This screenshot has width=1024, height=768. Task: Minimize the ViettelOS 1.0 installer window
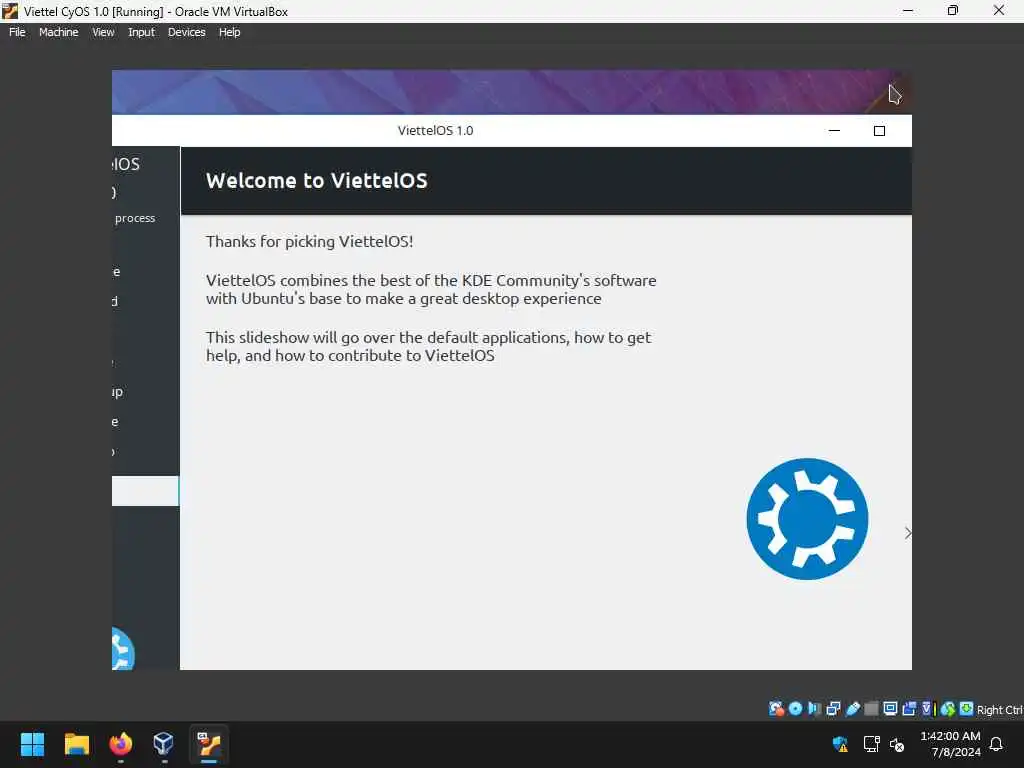(834, 131)
